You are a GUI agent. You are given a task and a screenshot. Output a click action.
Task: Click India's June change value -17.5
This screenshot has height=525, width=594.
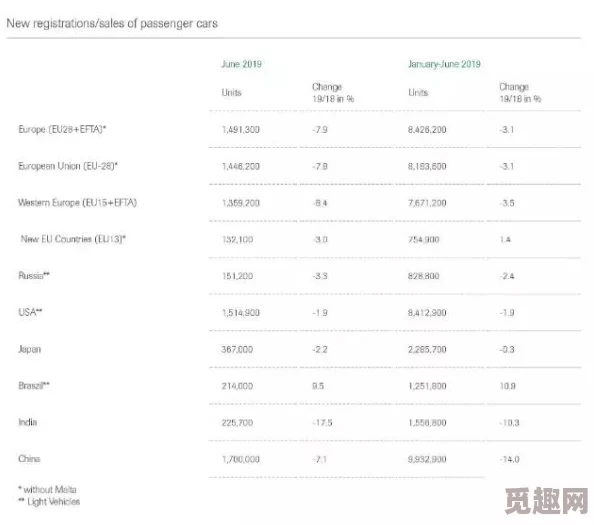(x=322, y=423)
